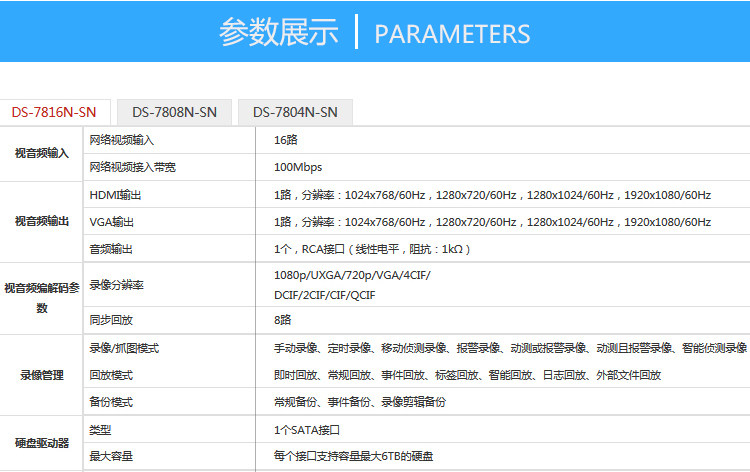Image resolution: width=750 pixels, height=472 pixels.
Task: Switch to the DS-7808N-SN tab
Action: [x=175, y=112]
